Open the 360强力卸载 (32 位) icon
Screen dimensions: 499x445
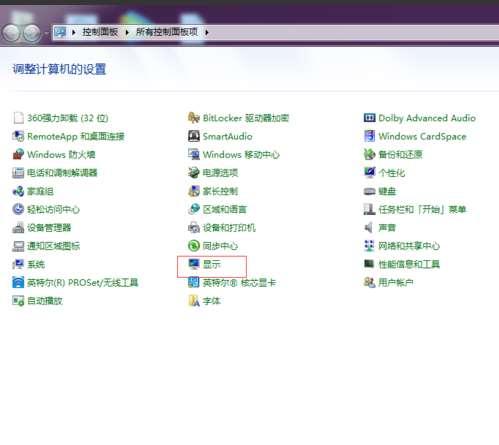(x=18, y=118)
